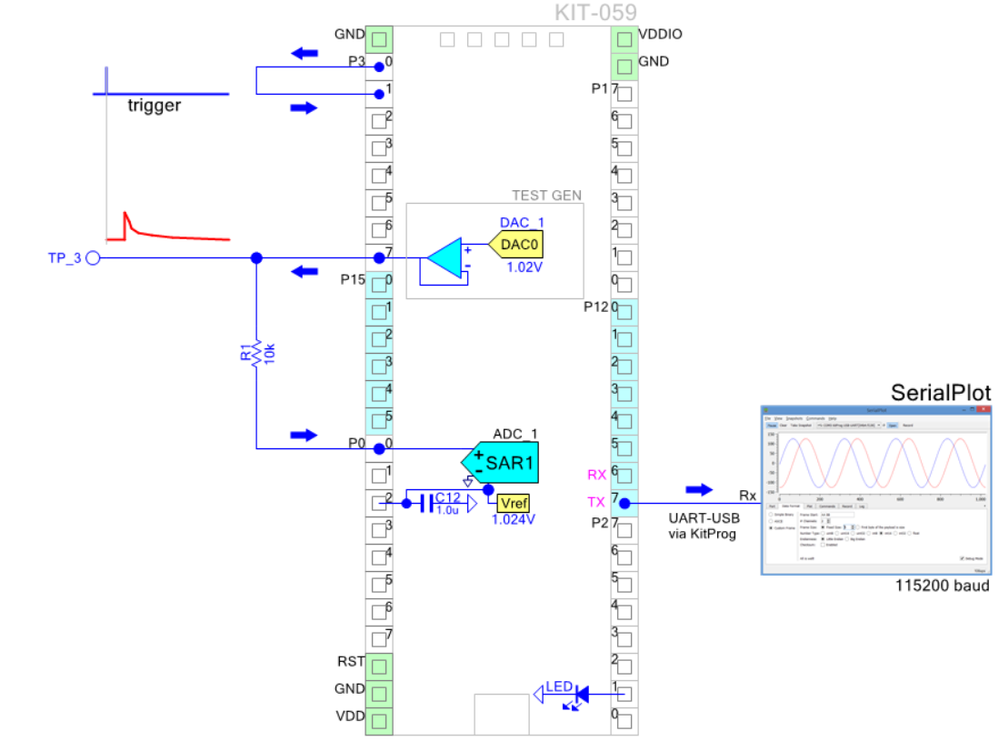Viewport: 999px width, 743px height.
Task: Click the Record button in SerialPlot toolbar
Action: click(907, 425)
